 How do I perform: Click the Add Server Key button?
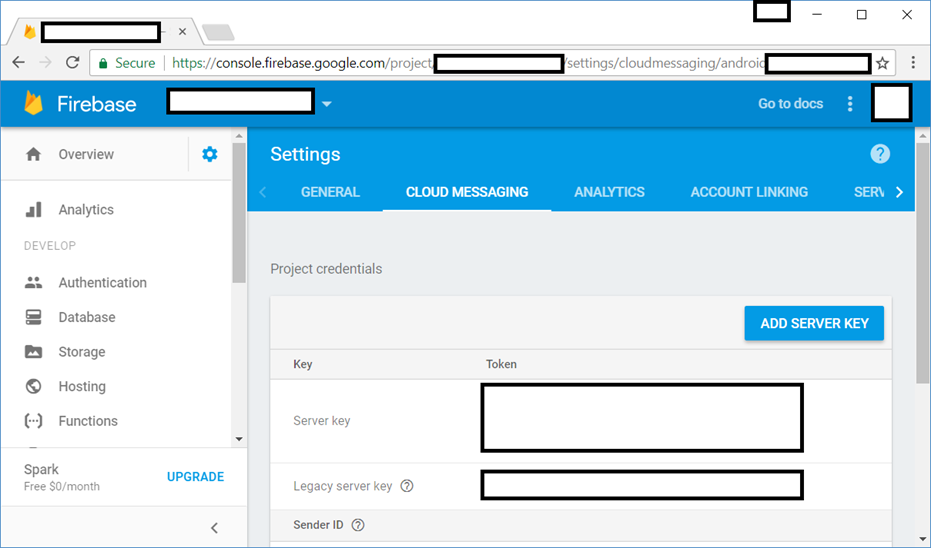(814, 323)
